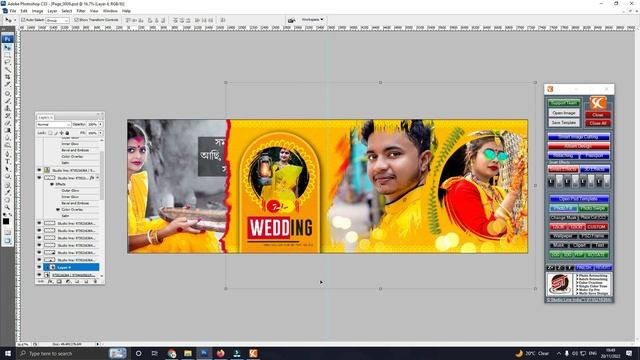Image resolution: width=640 pixels, height=360 pixels.
Task: Select the Eyedropper tool
Action: click(7, 192)
